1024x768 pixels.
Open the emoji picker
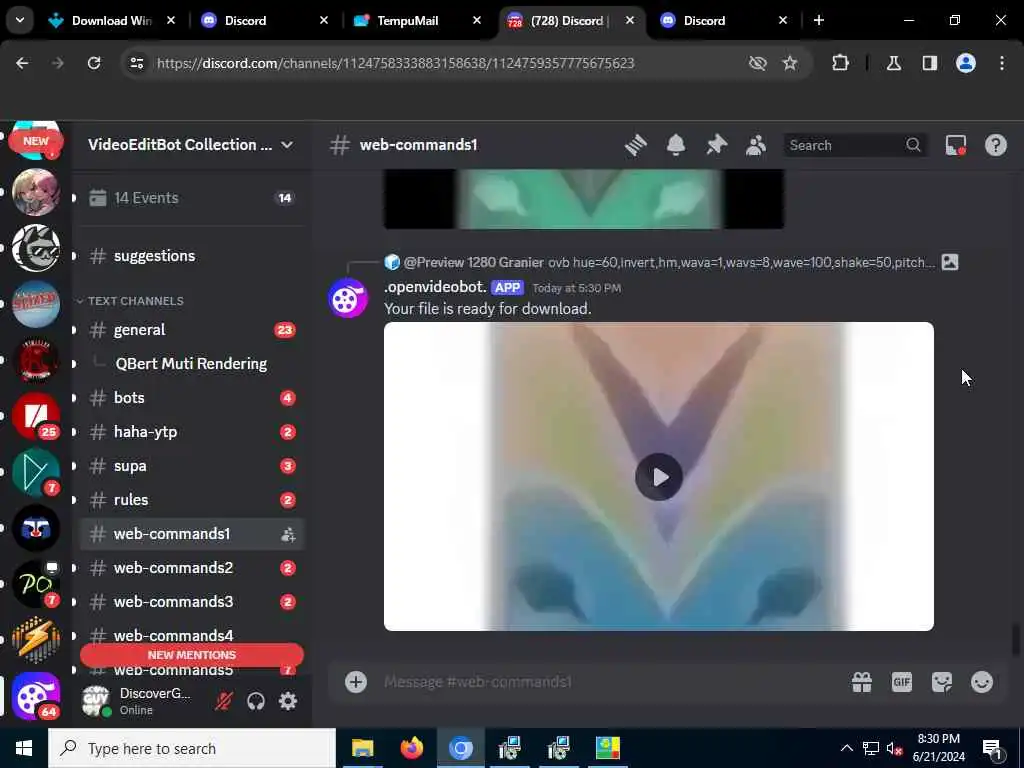[982, 682]
